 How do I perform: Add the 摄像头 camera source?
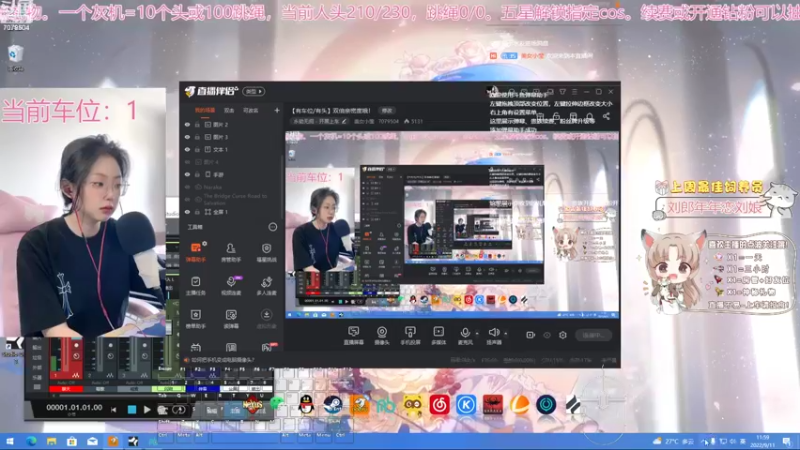(382, 335)
